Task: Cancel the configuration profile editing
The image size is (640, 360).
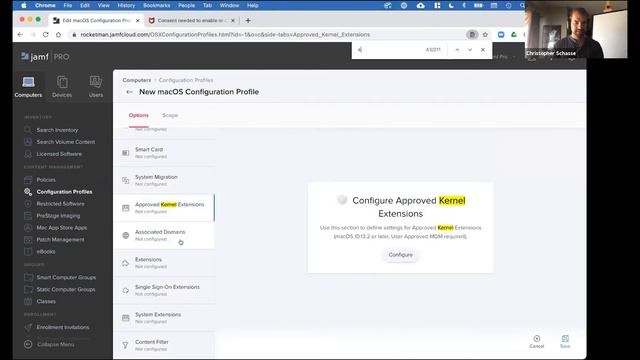Action: tap(537, 342)
